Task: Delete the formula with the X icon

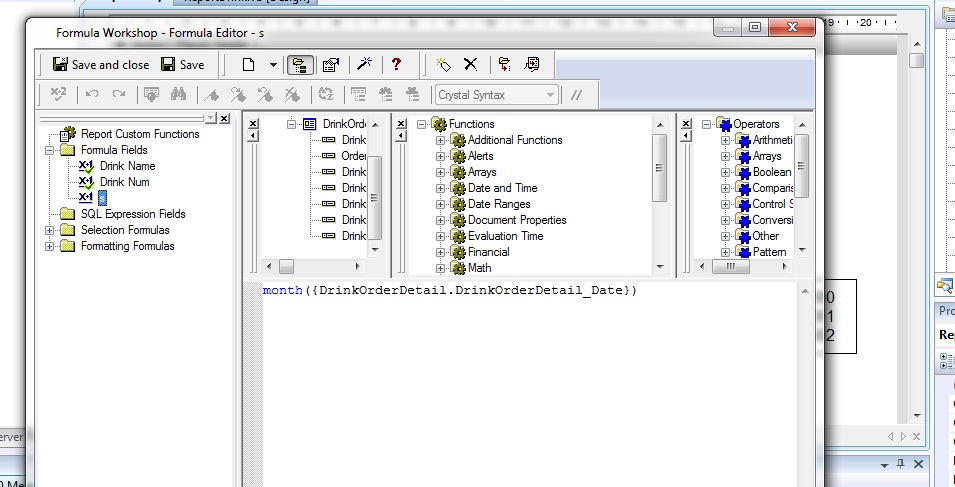Action: (470, 65)
